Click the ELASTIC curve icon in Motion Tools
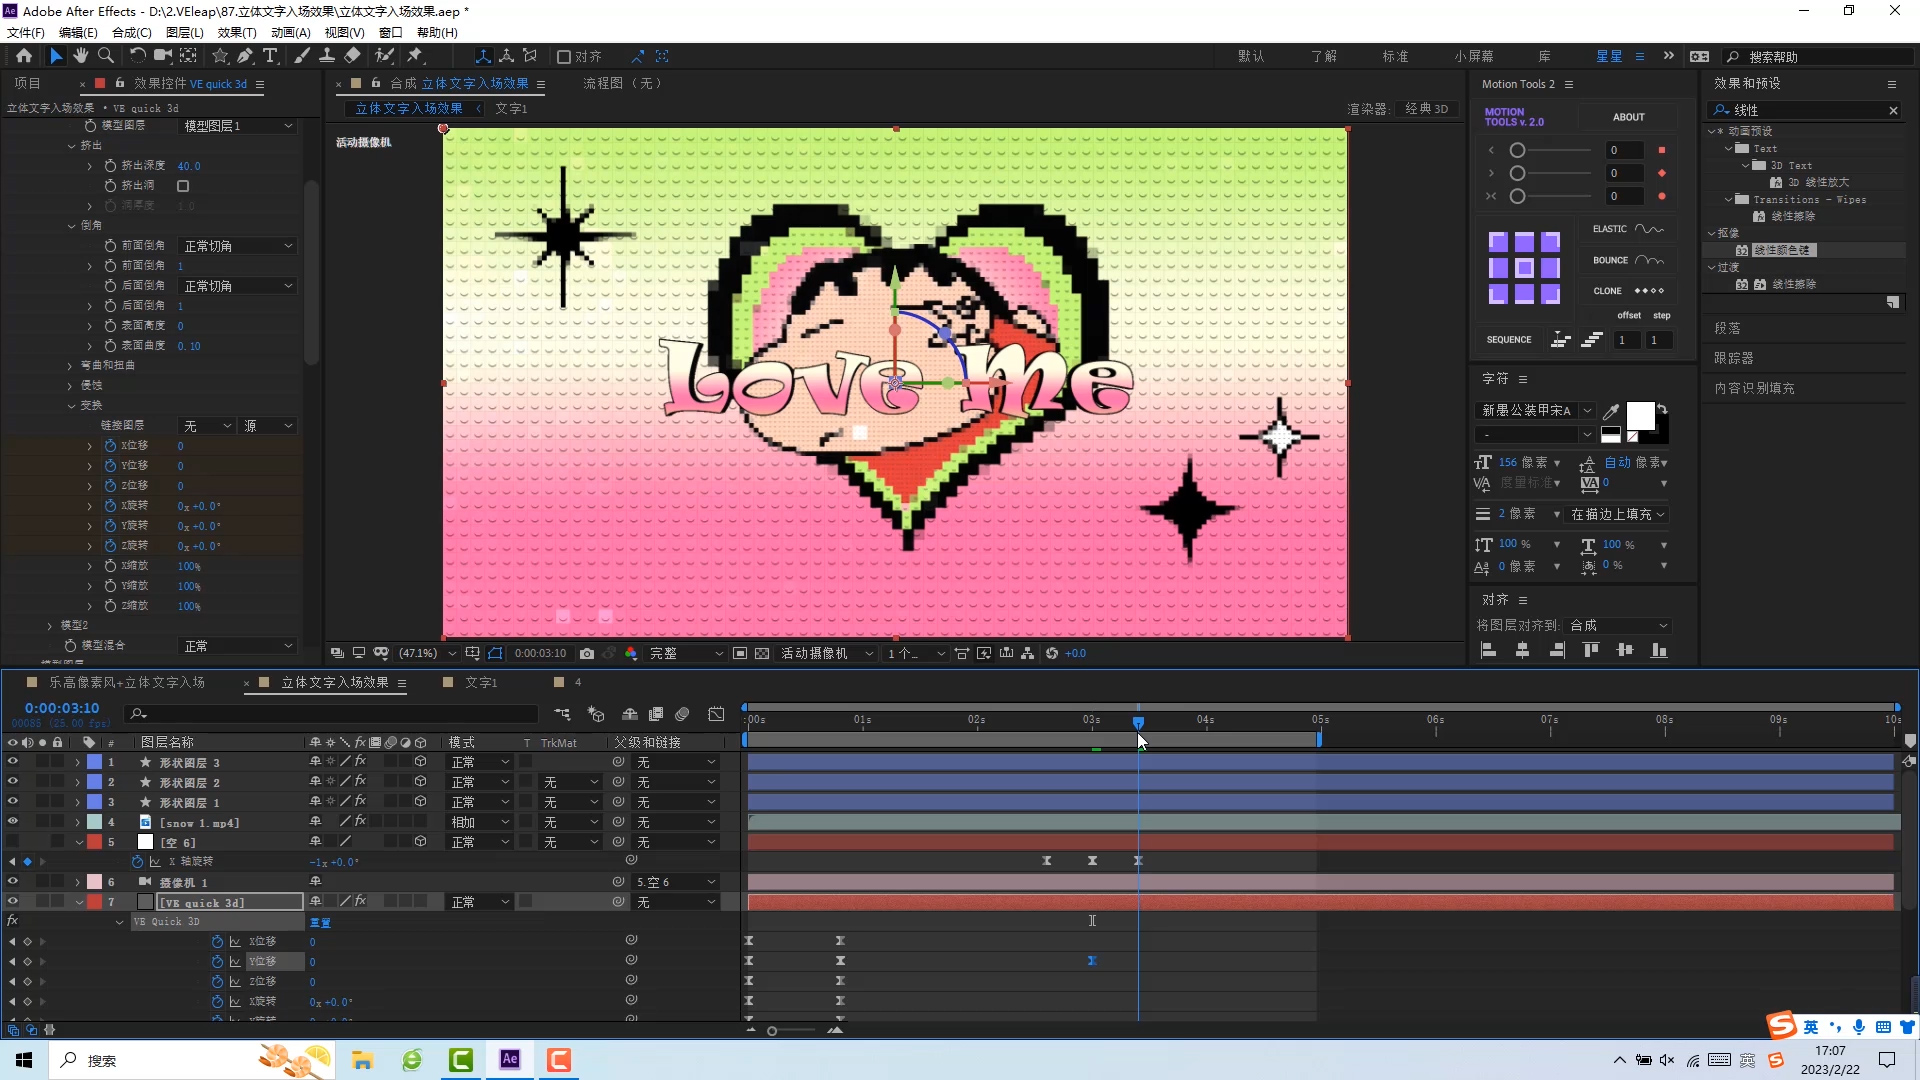 pos(1649,229)
